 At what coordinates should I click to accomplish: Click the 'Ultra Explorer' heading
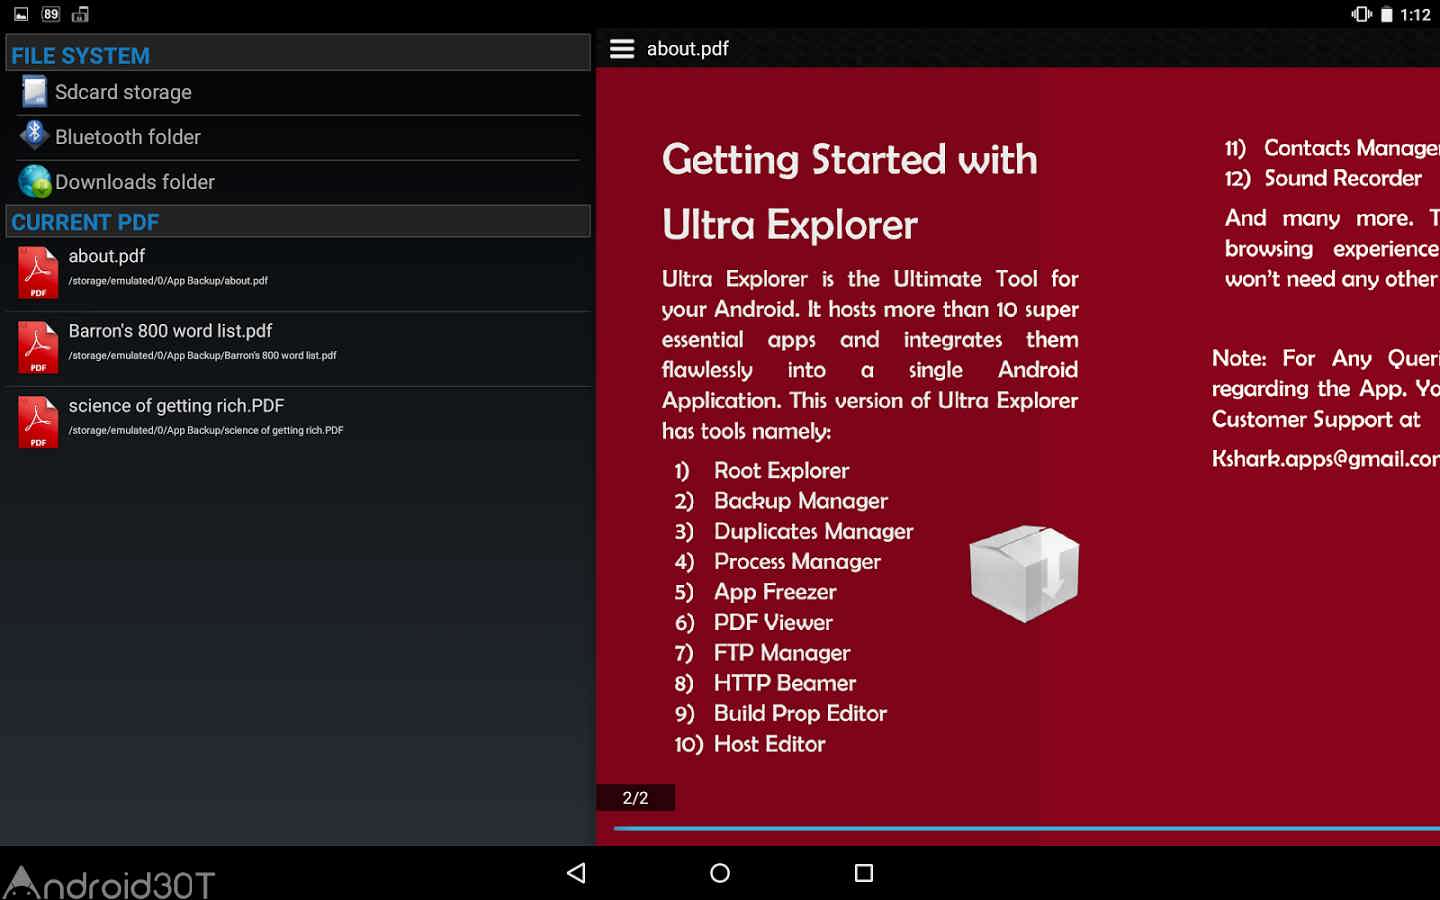tap(790, 225)
